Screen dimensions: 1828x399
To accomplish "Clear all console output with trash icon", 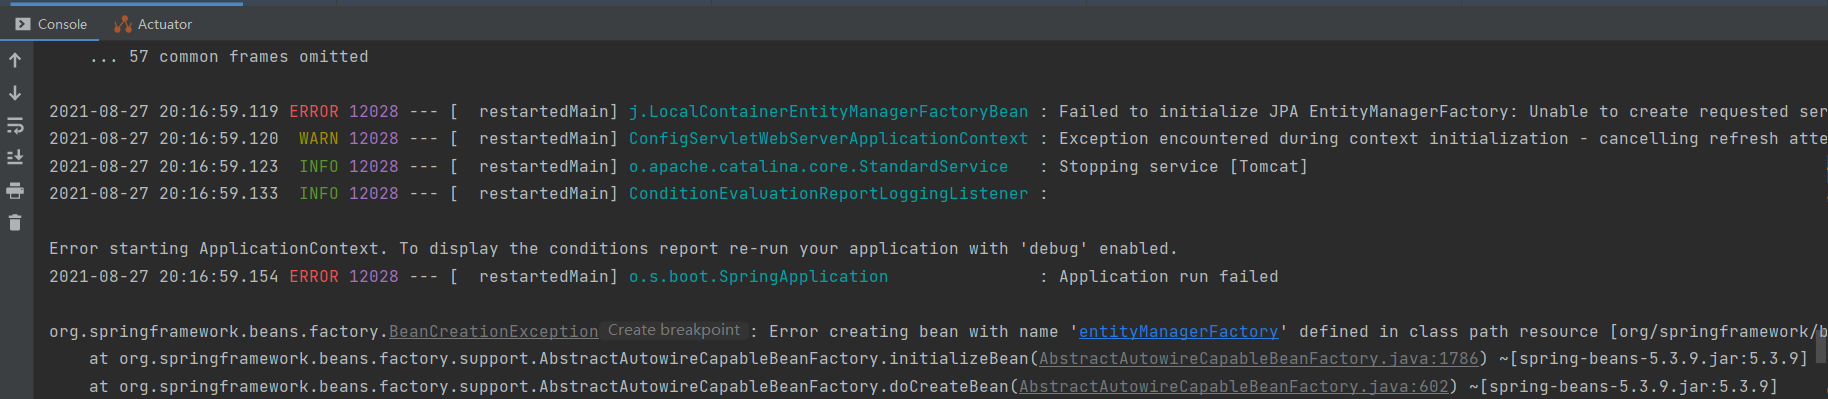I will 15,222.
